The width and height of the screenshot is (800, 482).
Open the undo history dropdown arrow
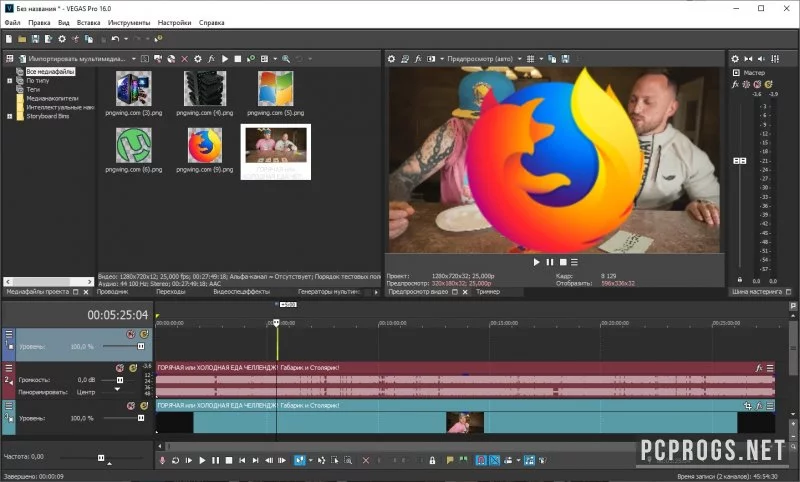126,39
